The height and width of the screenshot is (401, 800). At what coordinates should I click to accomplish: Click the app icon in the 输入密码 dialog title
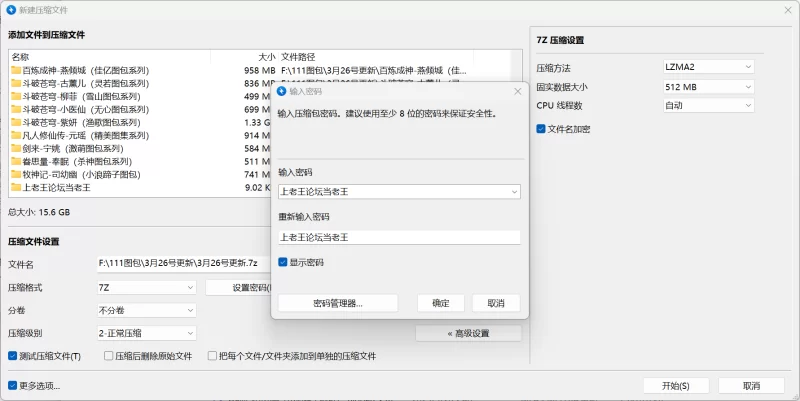(282, 91)
